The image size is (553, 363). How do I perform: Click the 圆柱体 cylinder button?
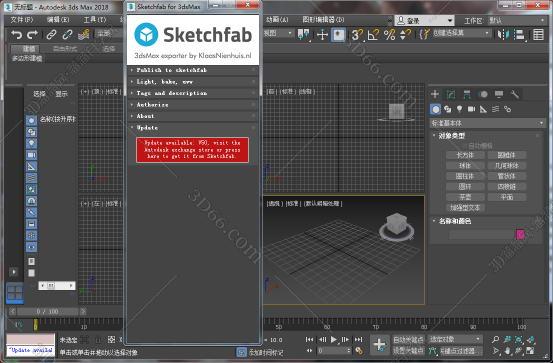pos(465,176)
